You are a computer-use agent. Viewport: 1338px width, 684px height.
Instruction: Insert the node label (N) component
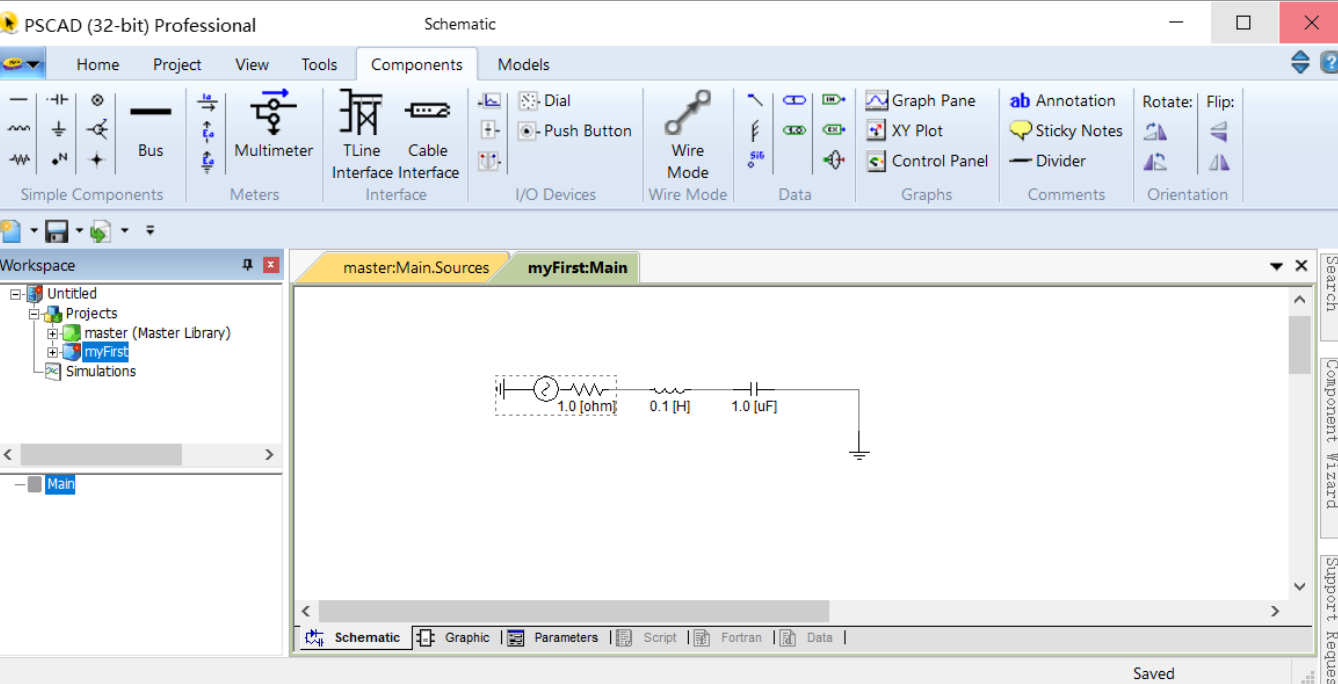point(58,159)
